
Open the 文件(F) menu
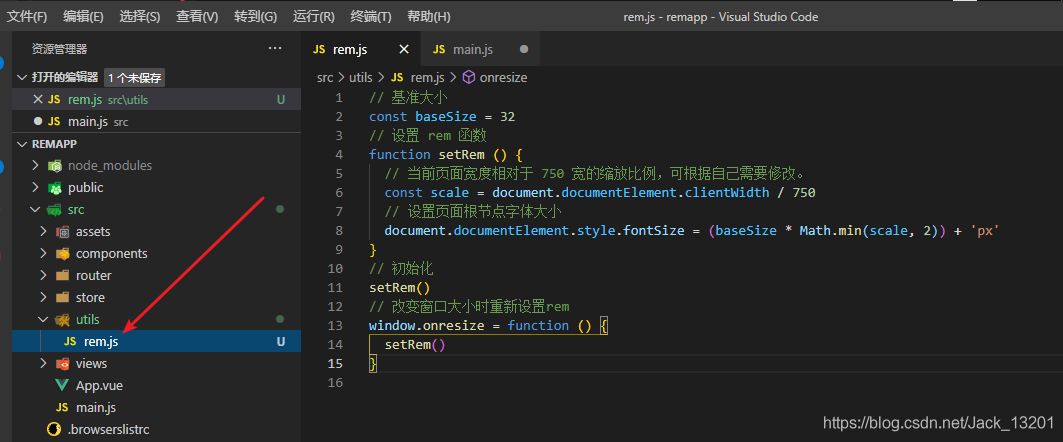[27, 17]
